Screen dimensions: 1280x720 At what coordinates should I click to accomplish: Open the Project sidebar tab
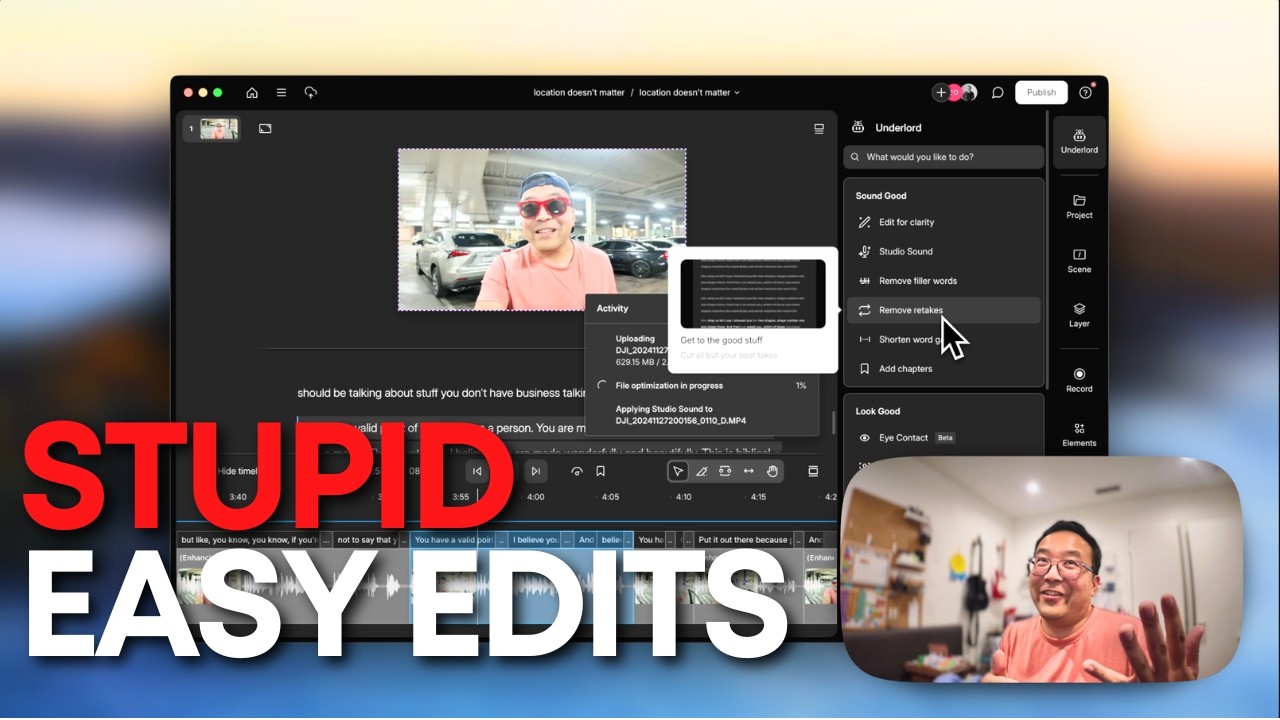1079,206
